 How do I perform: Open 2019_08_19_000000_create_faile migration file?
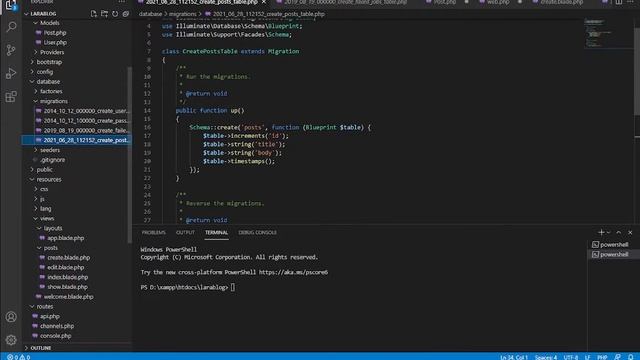(86, 131)
